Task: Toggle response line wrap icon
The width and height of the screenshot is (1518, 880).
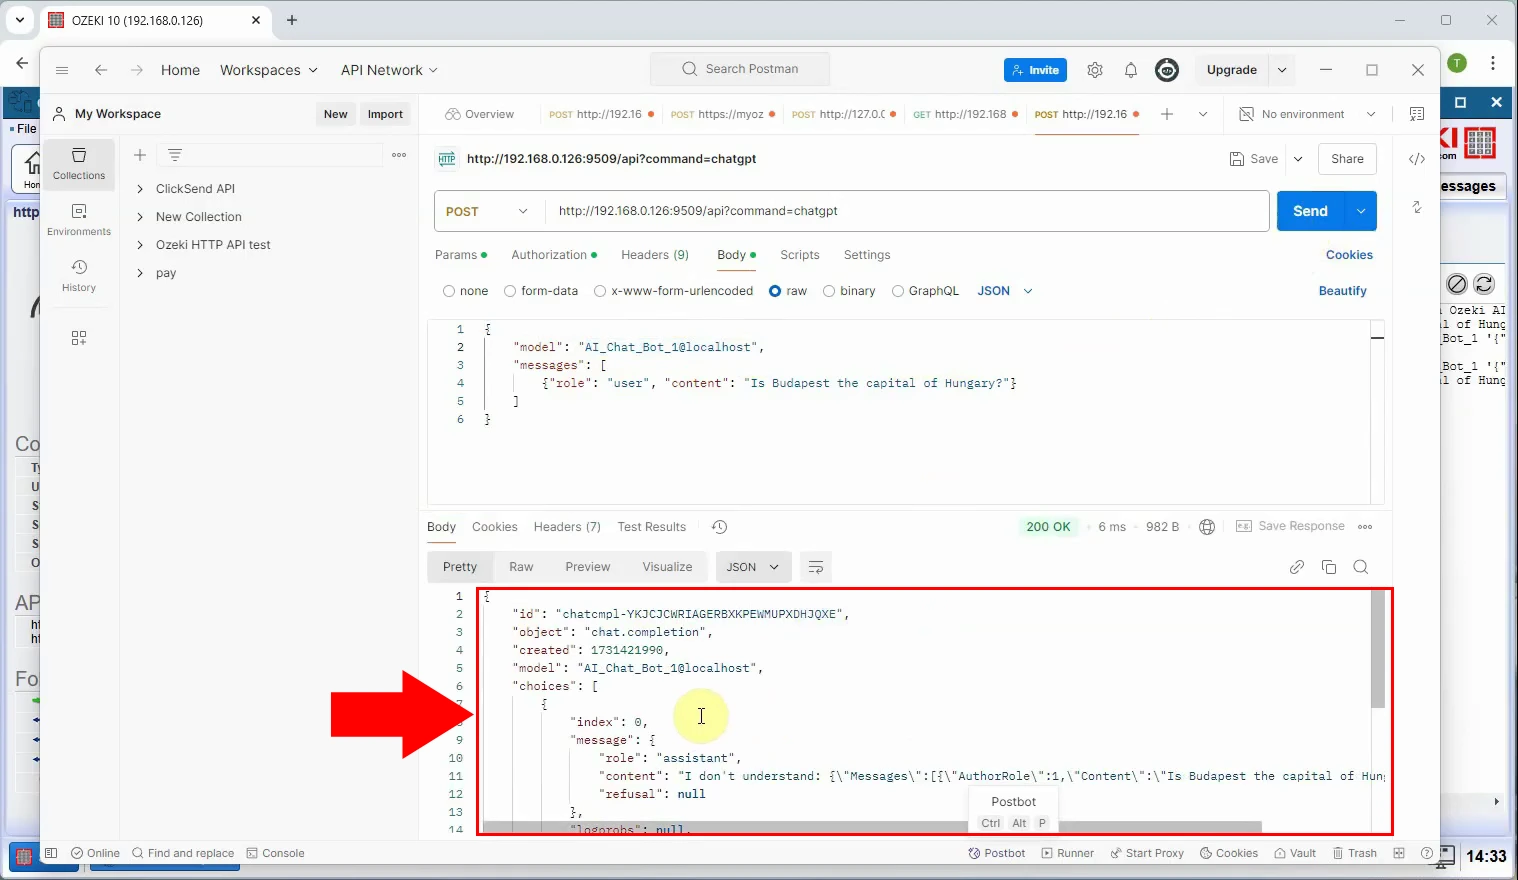Action: coord(816,567)
